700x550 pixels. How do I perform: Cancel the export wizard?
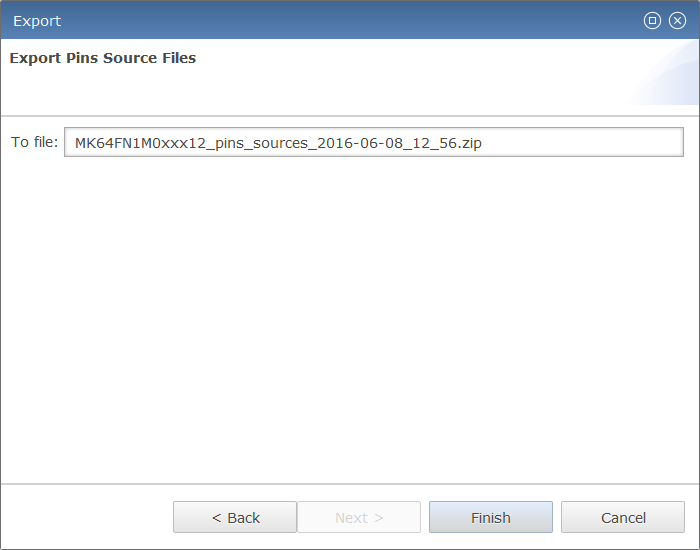(x=622, y=517)
